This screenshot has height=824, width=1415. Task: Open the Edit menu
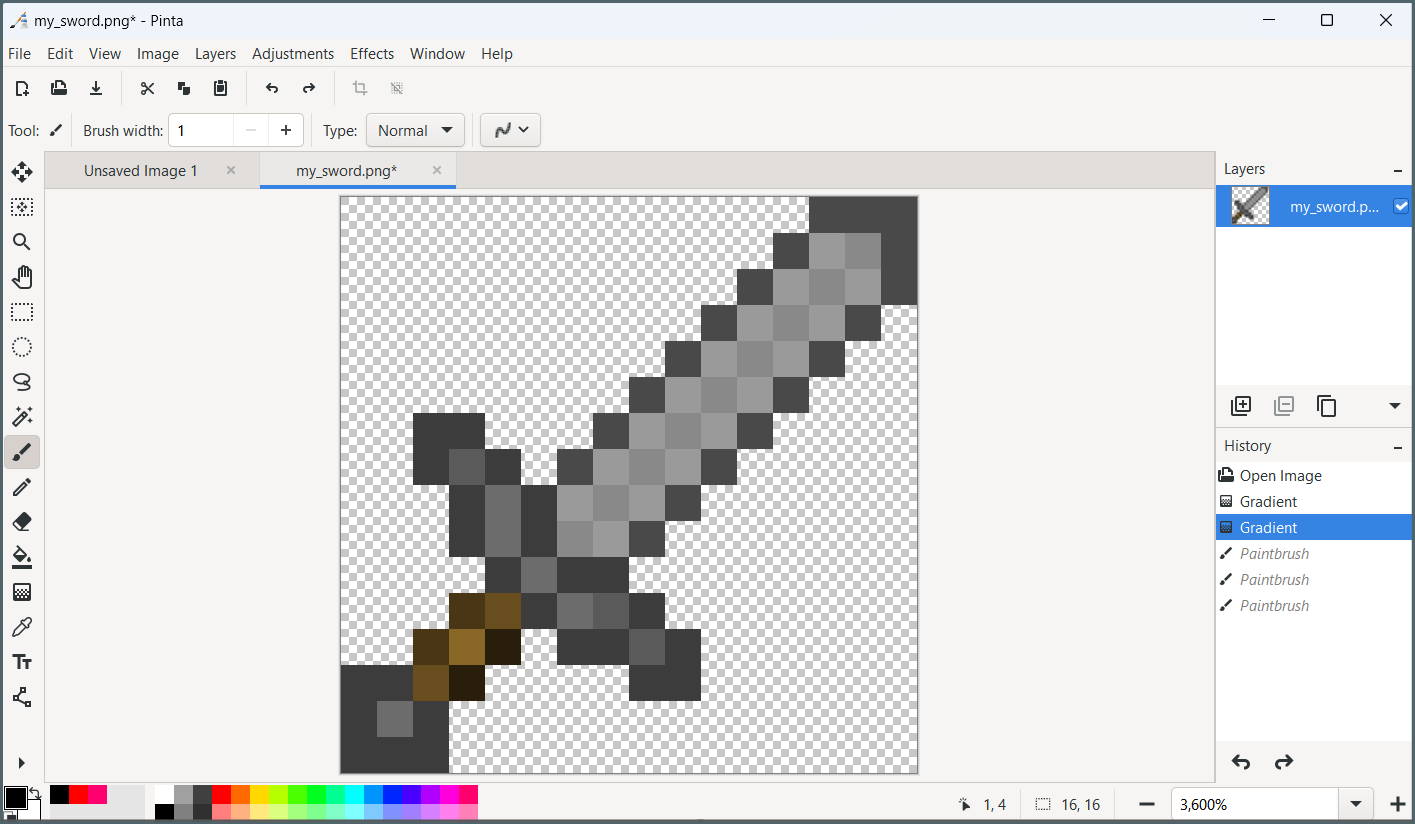point(60,54)
